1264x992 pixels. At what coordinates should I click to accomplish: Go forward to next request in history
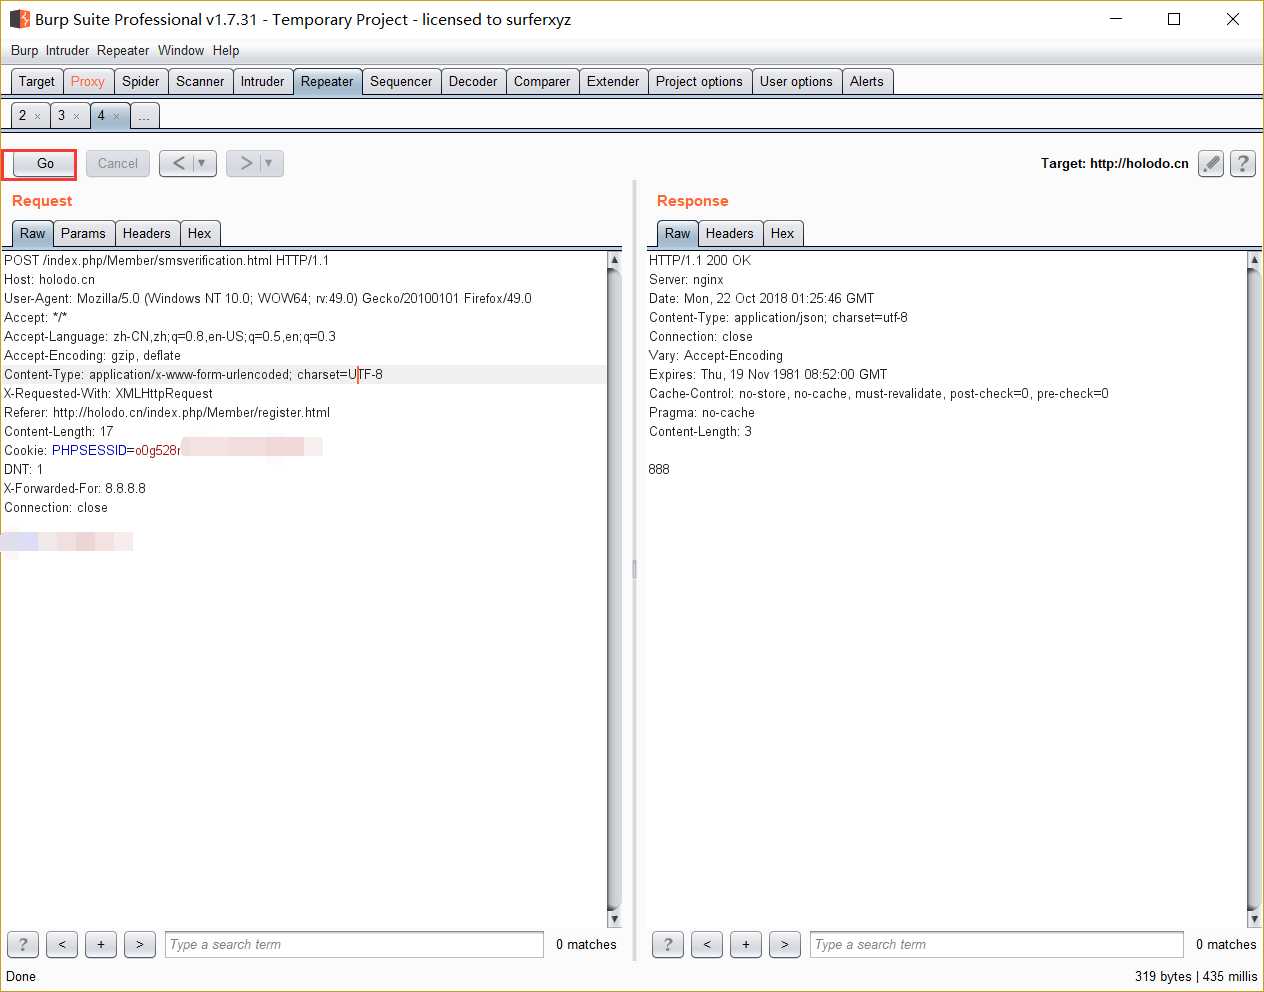tap(245, 163)
